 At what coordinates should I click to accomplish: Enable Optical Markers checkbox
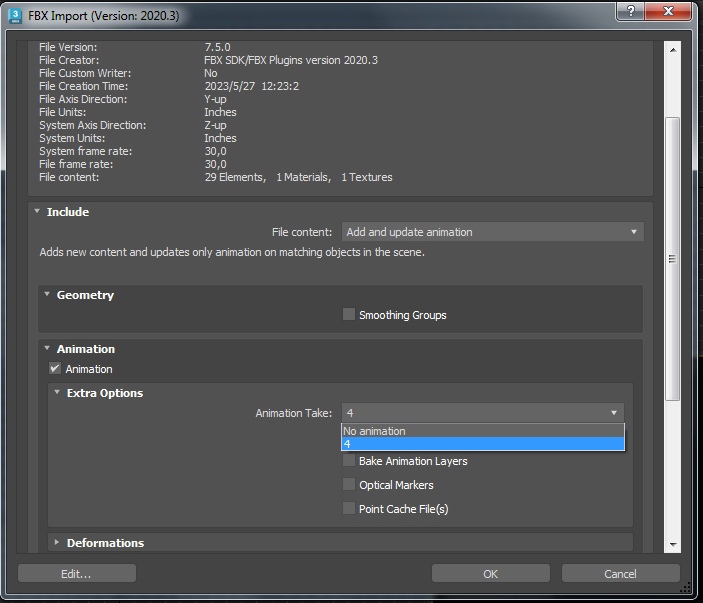[x=349, y=484]
